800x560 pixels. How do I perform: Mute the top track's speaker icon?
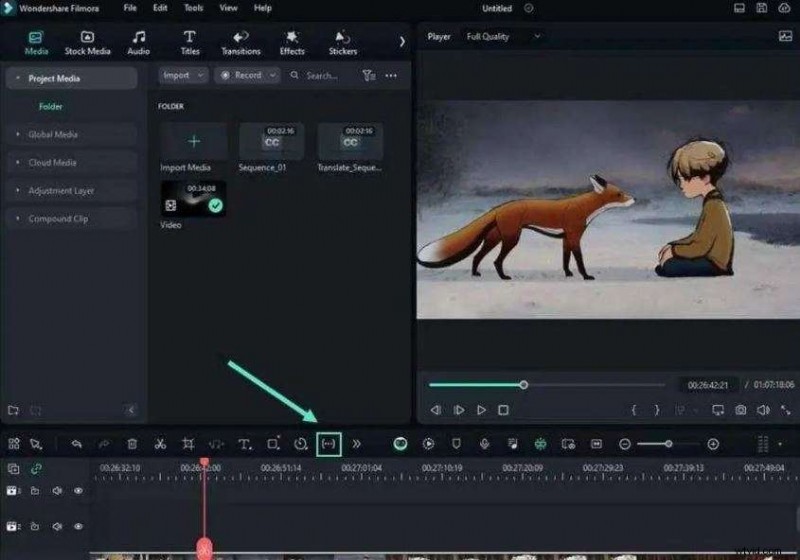(x=57, y=491)
